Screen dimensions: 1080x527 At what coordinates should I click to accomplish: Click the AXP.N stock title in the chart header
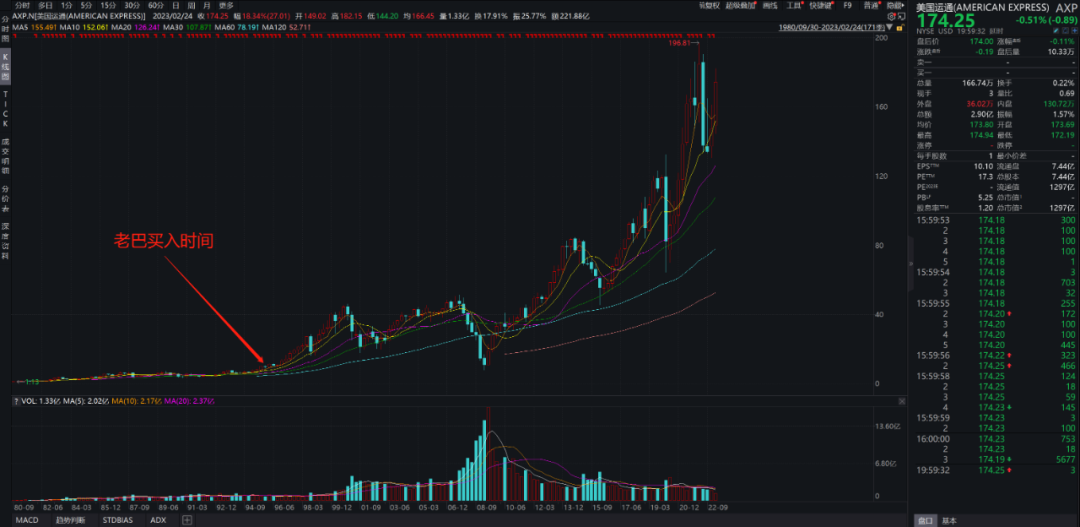click(x=79, y=15)
